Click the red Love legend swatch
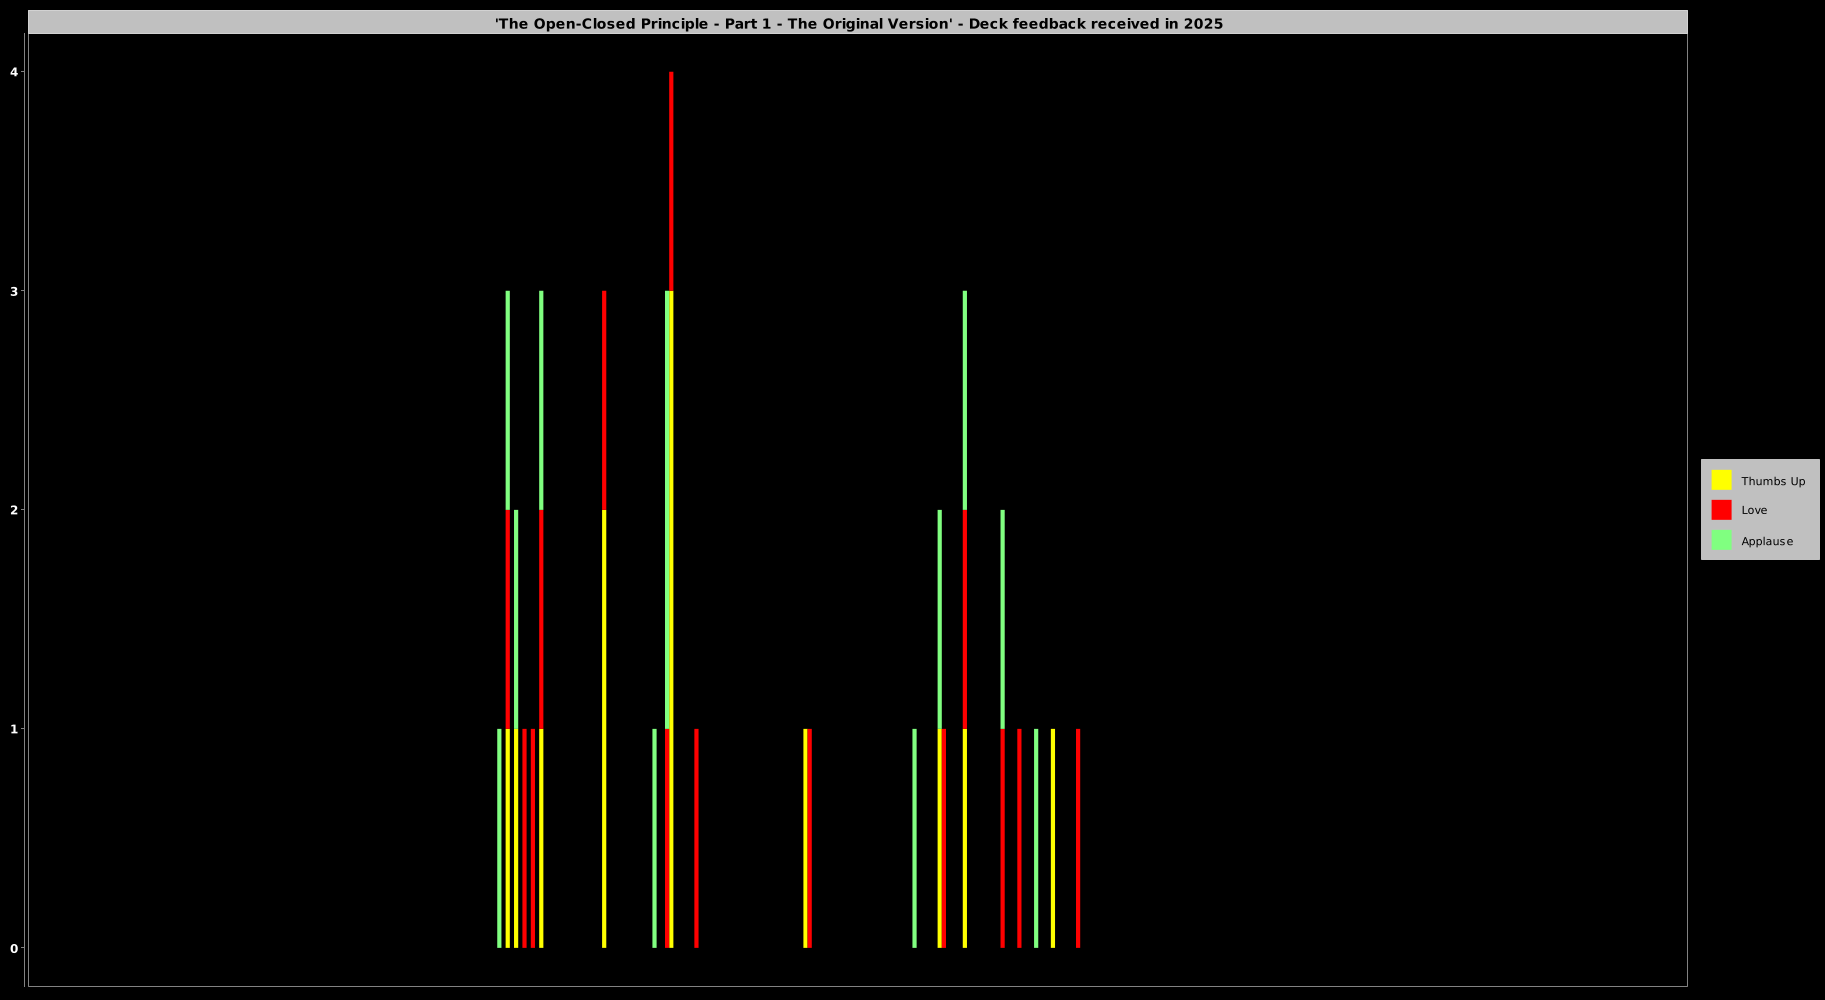The image size is (1825, 1000). (x=1720, y=510)
